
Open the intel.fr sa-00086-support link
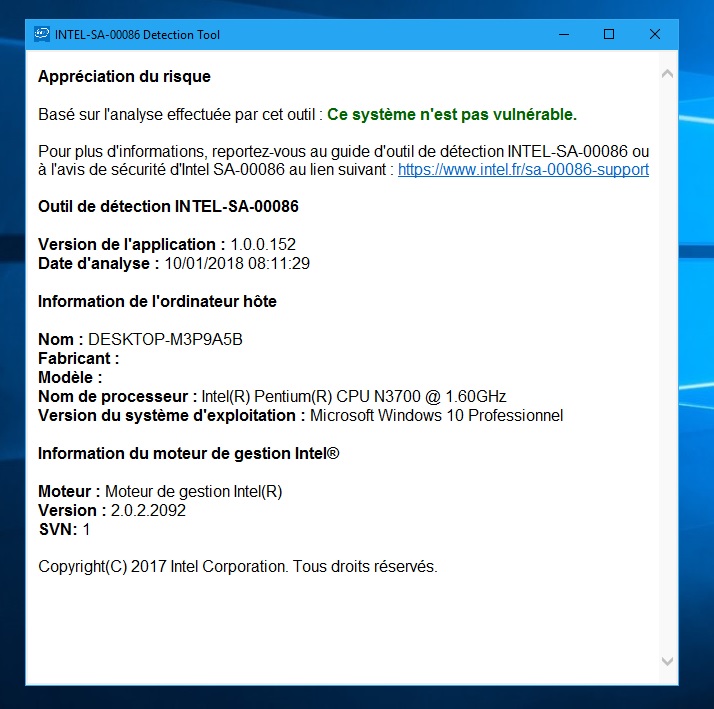[523, 170]
